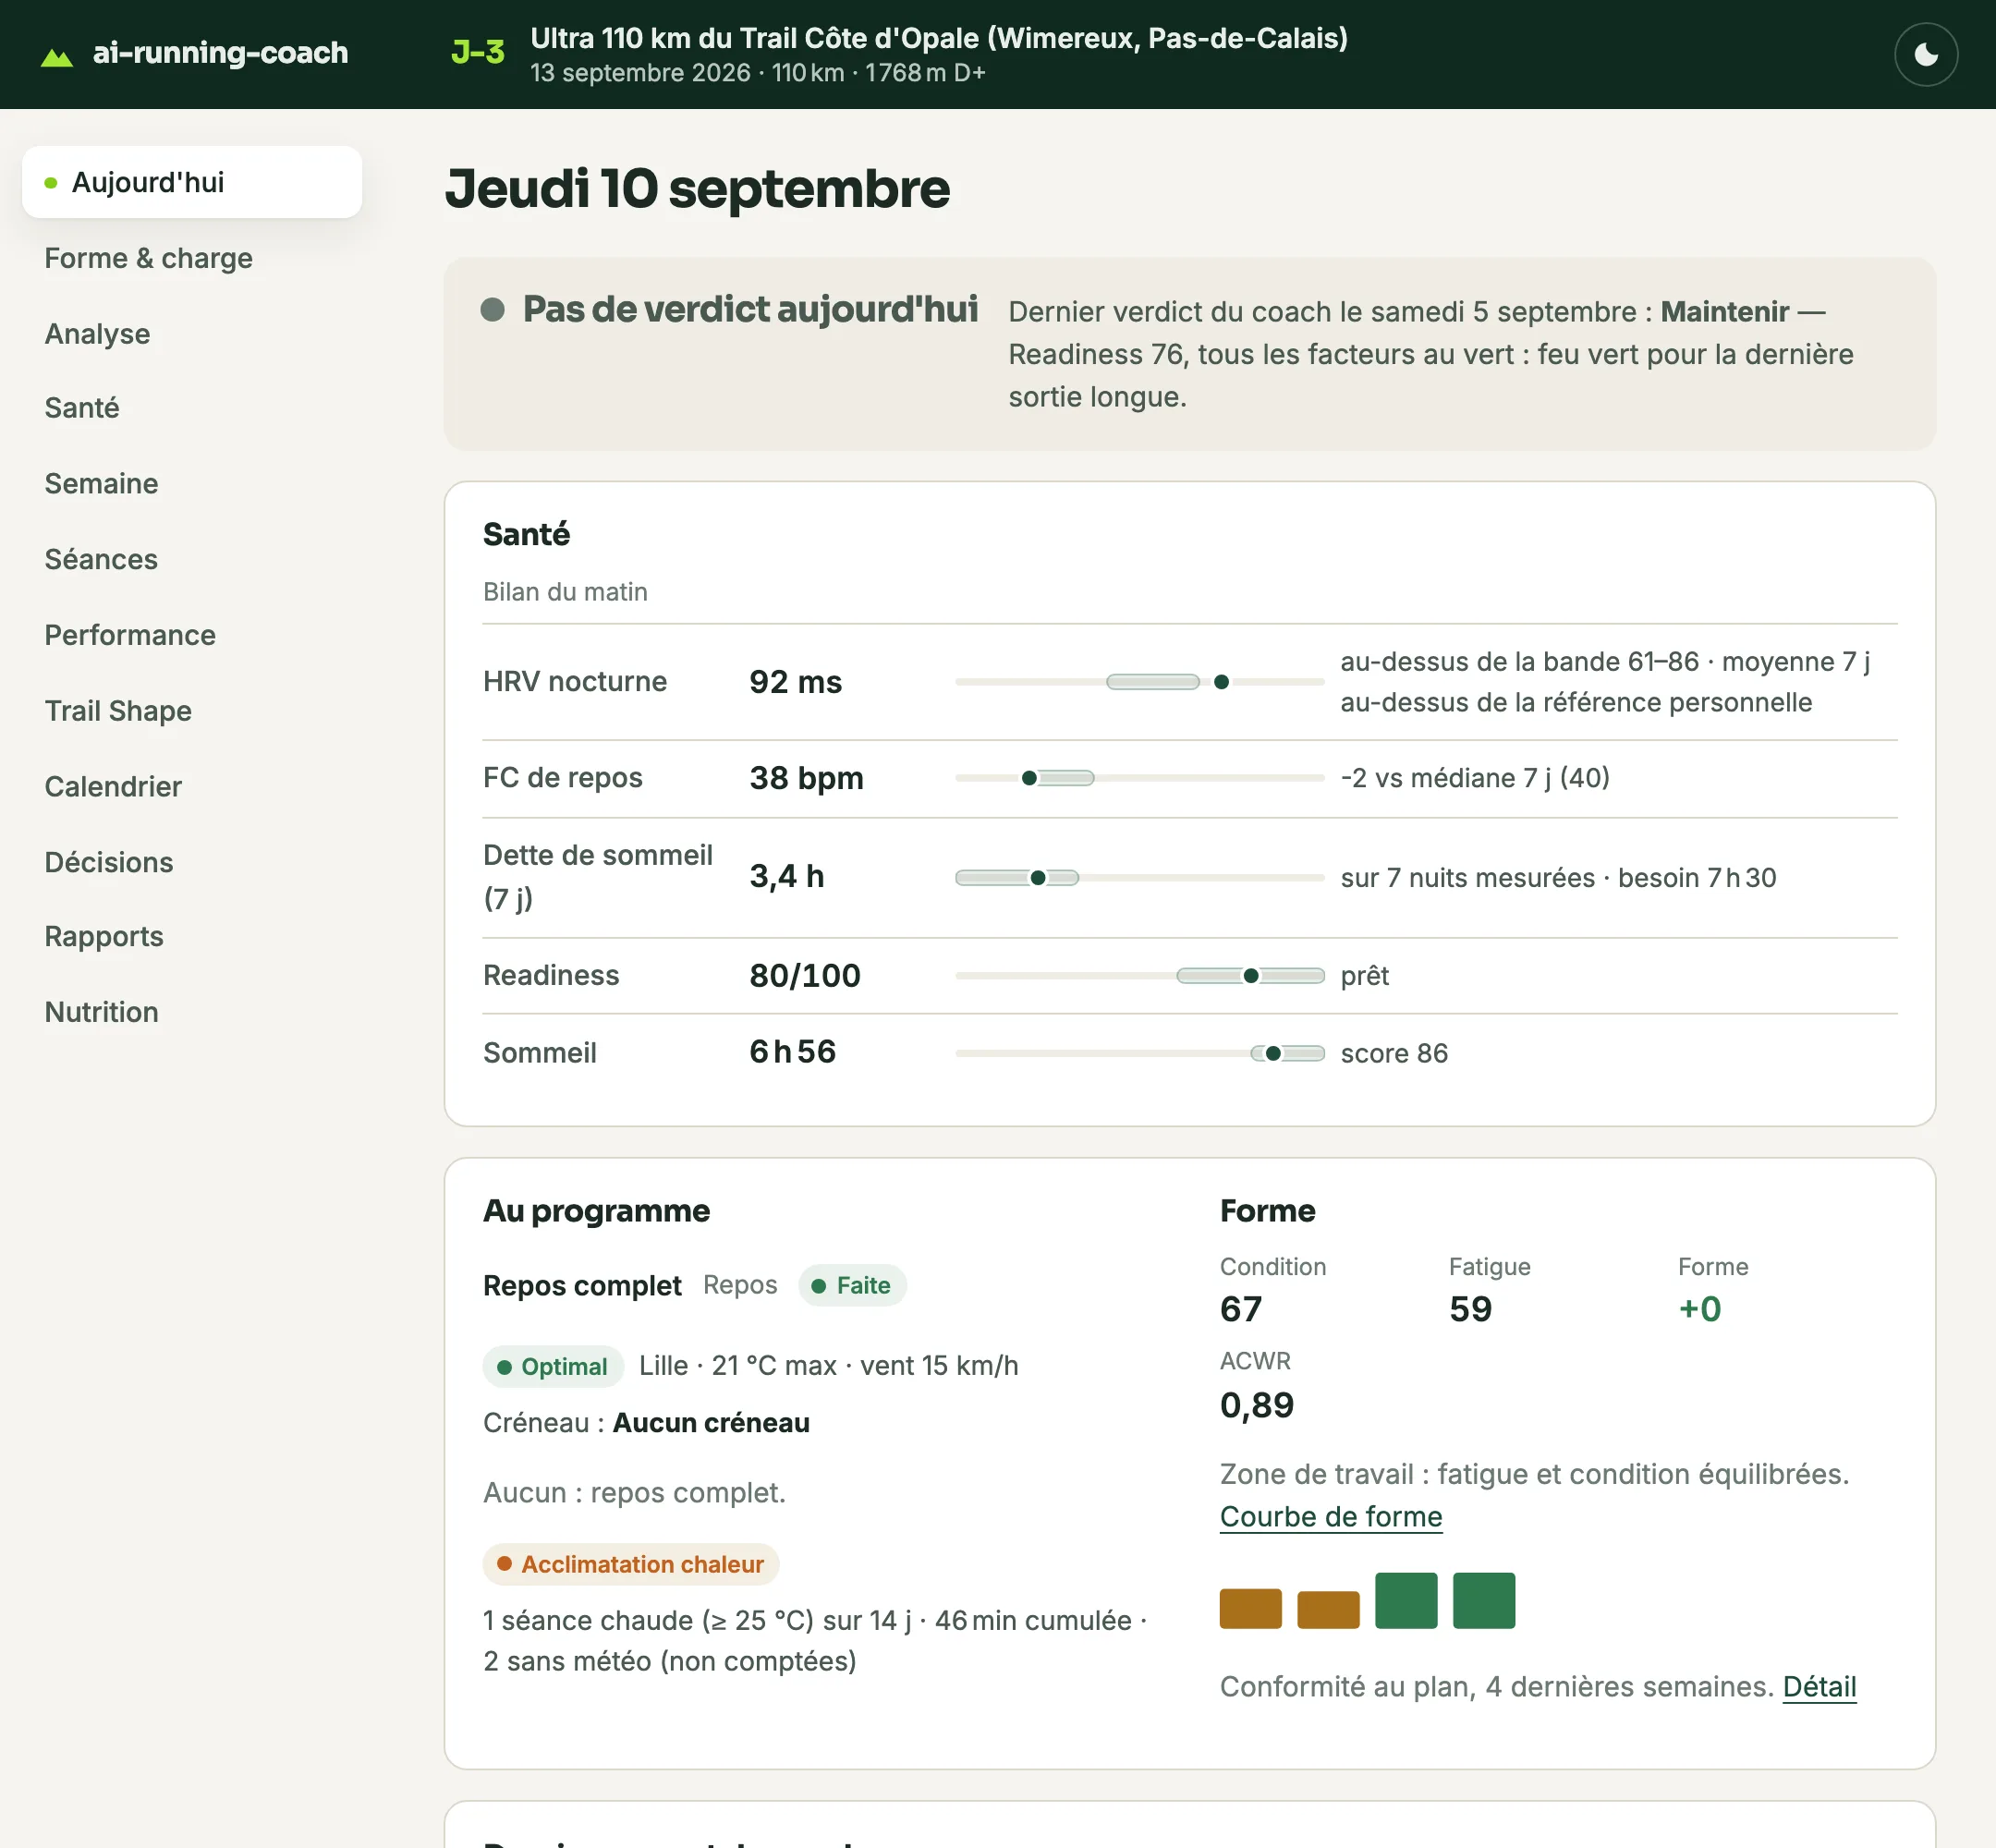
Task: Click the Acclimatation chaleur badge
Action: click(631, 1564)
